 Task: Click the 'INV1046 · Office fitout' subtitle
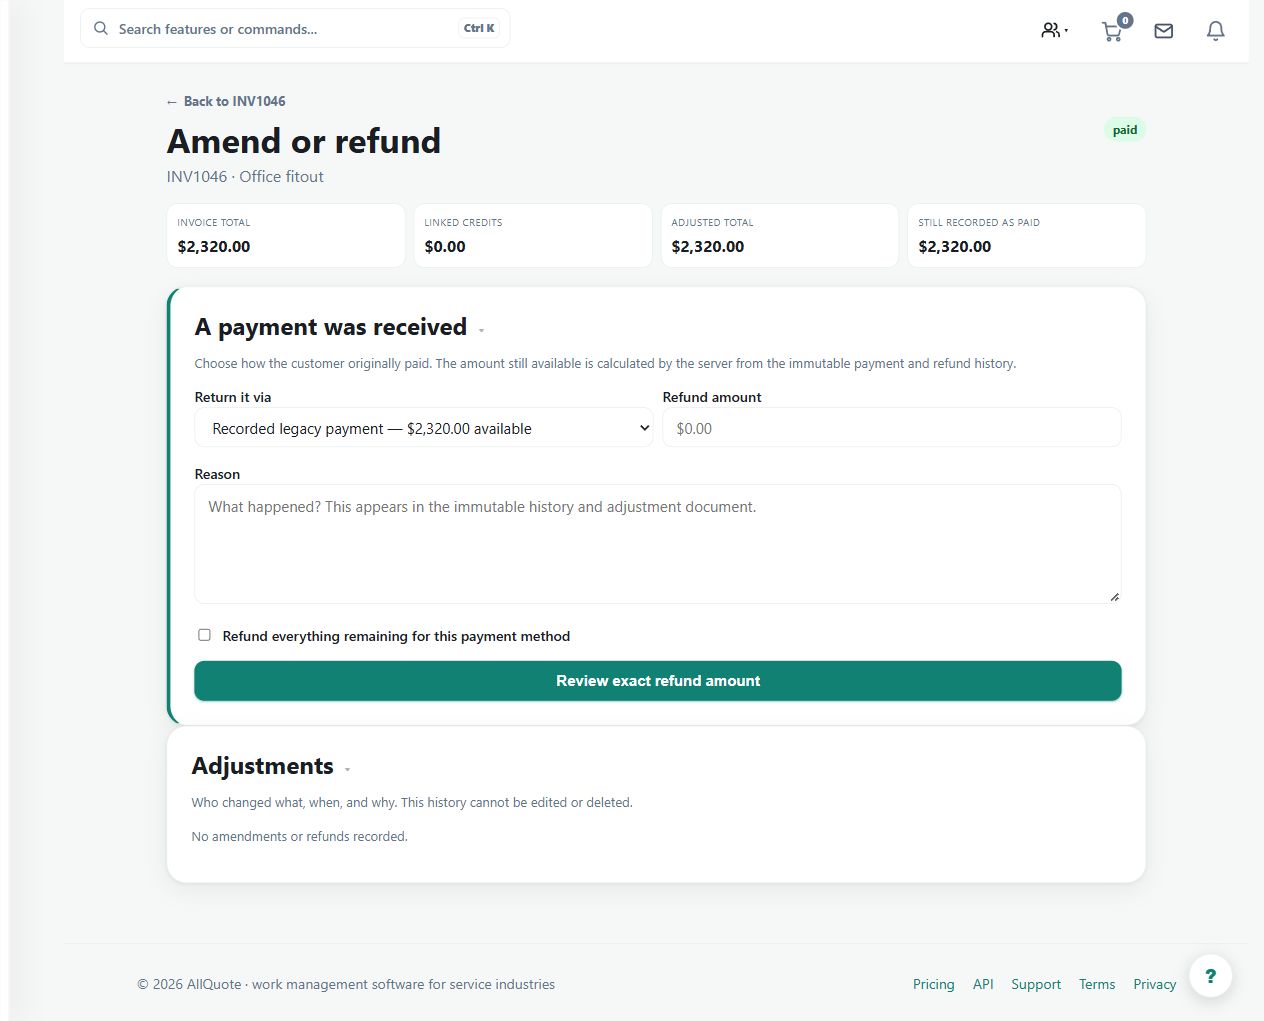245,176
